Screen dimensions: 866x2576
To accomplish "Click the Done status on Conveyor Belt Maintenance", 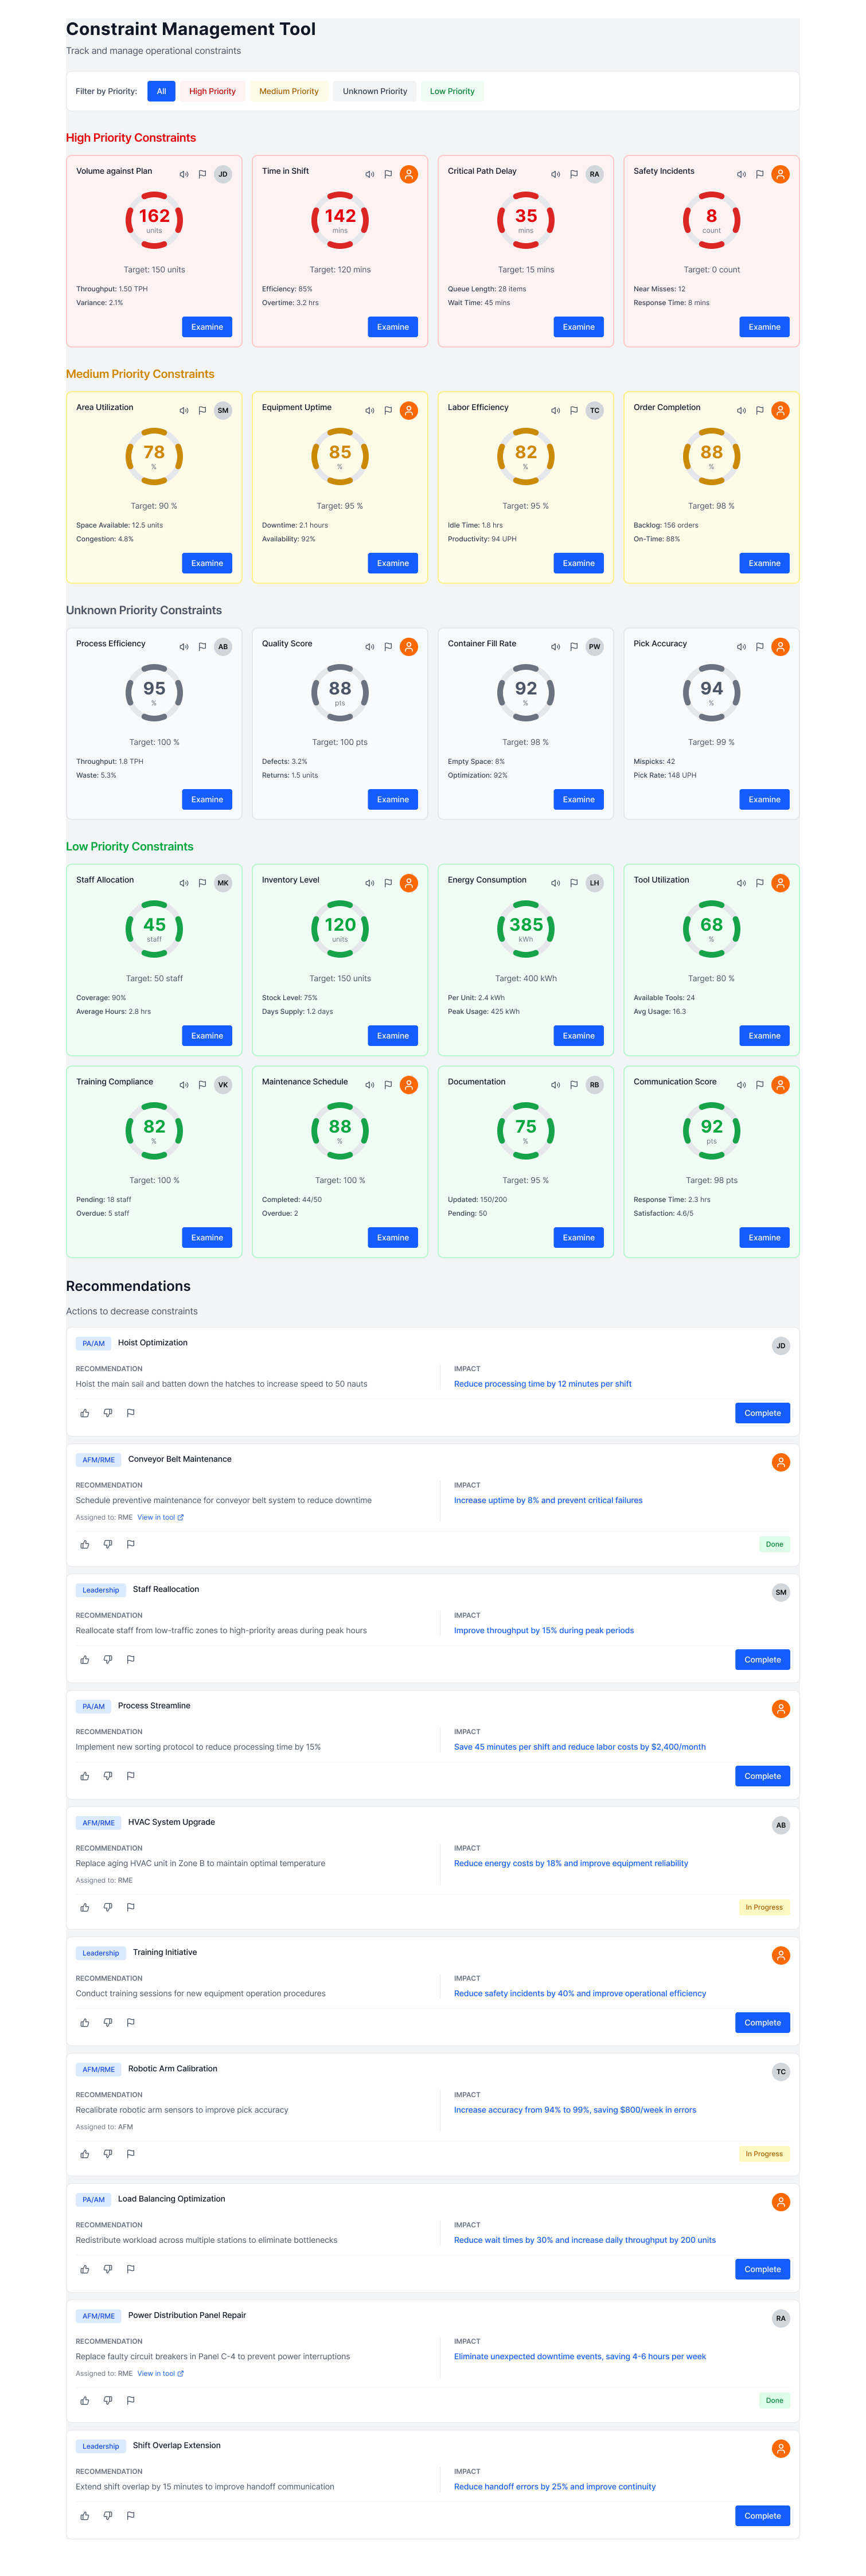I will click(x=774, y=1544).
